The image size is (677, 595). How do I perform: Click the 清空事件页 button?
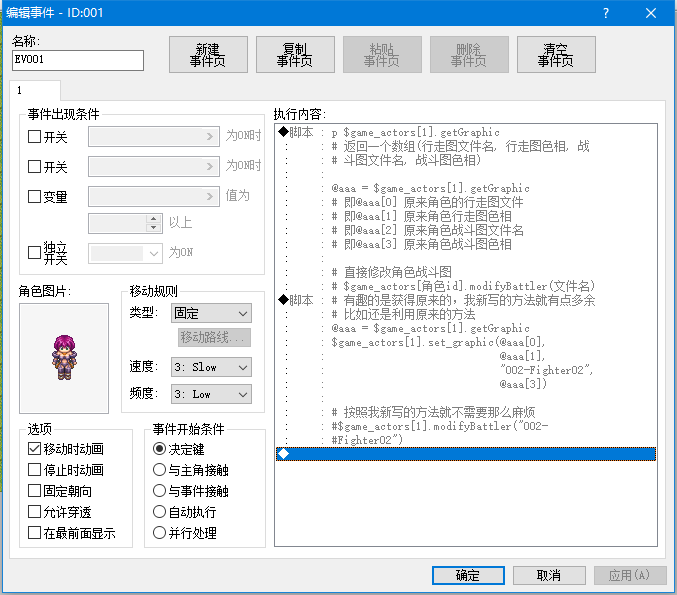[556, 54]
